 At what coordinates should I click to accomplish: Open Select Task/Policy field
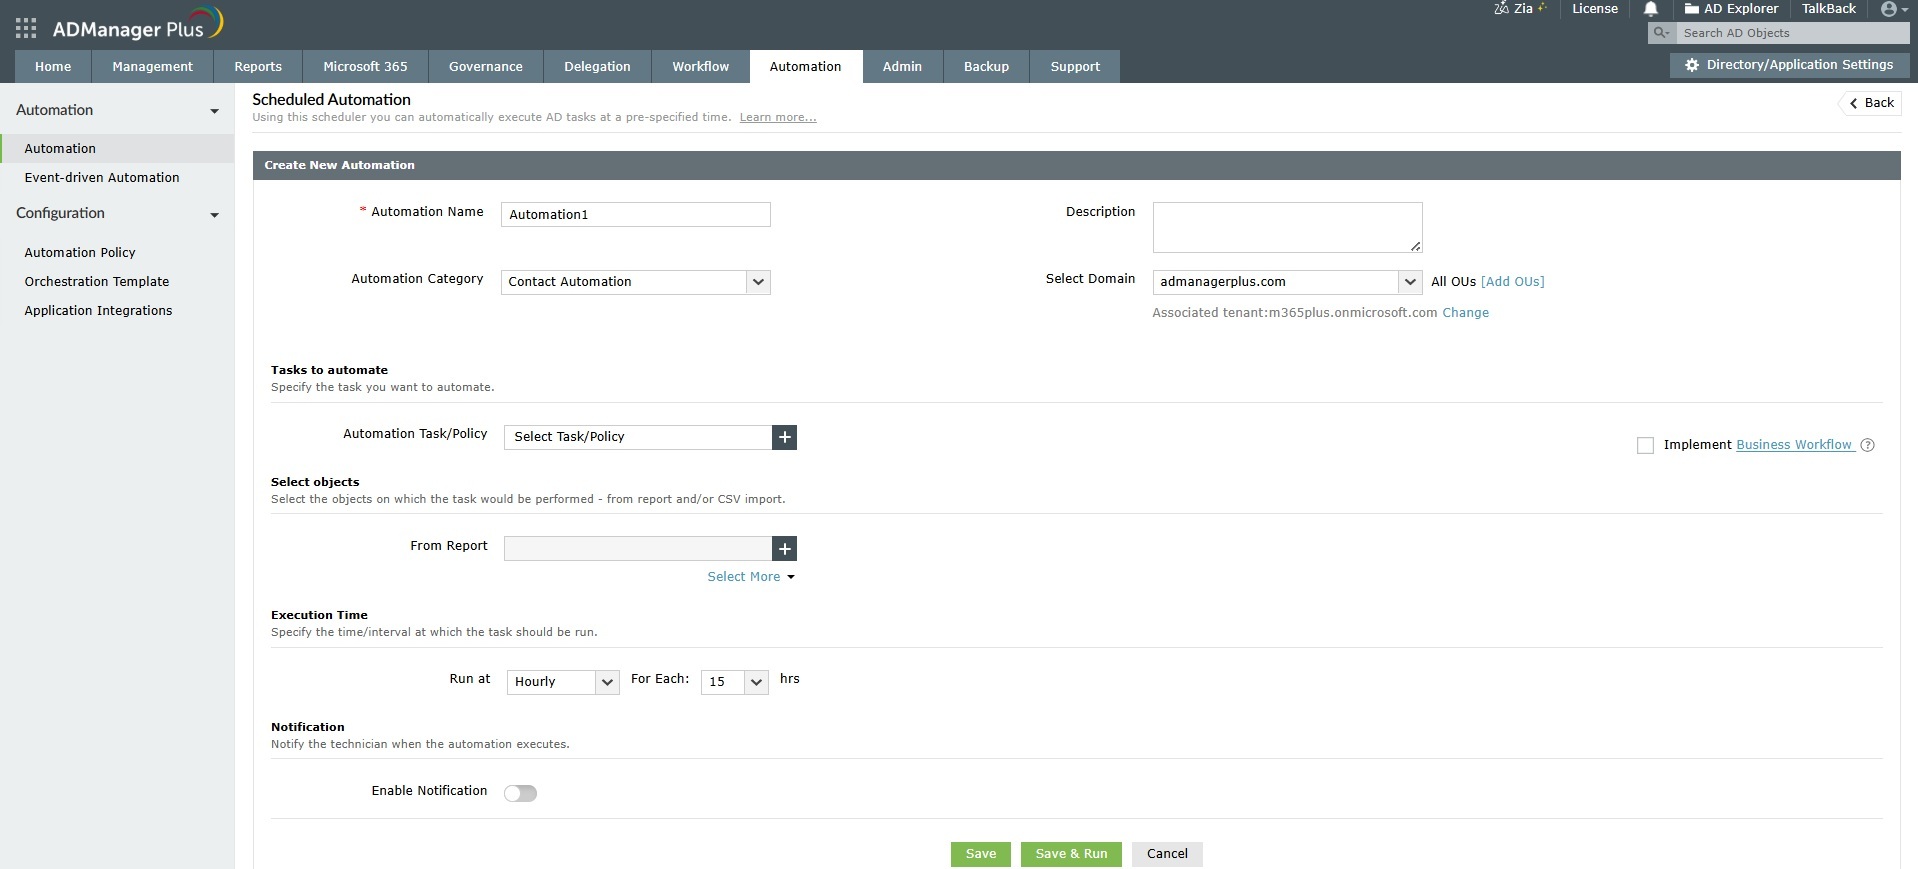(638, 437)
